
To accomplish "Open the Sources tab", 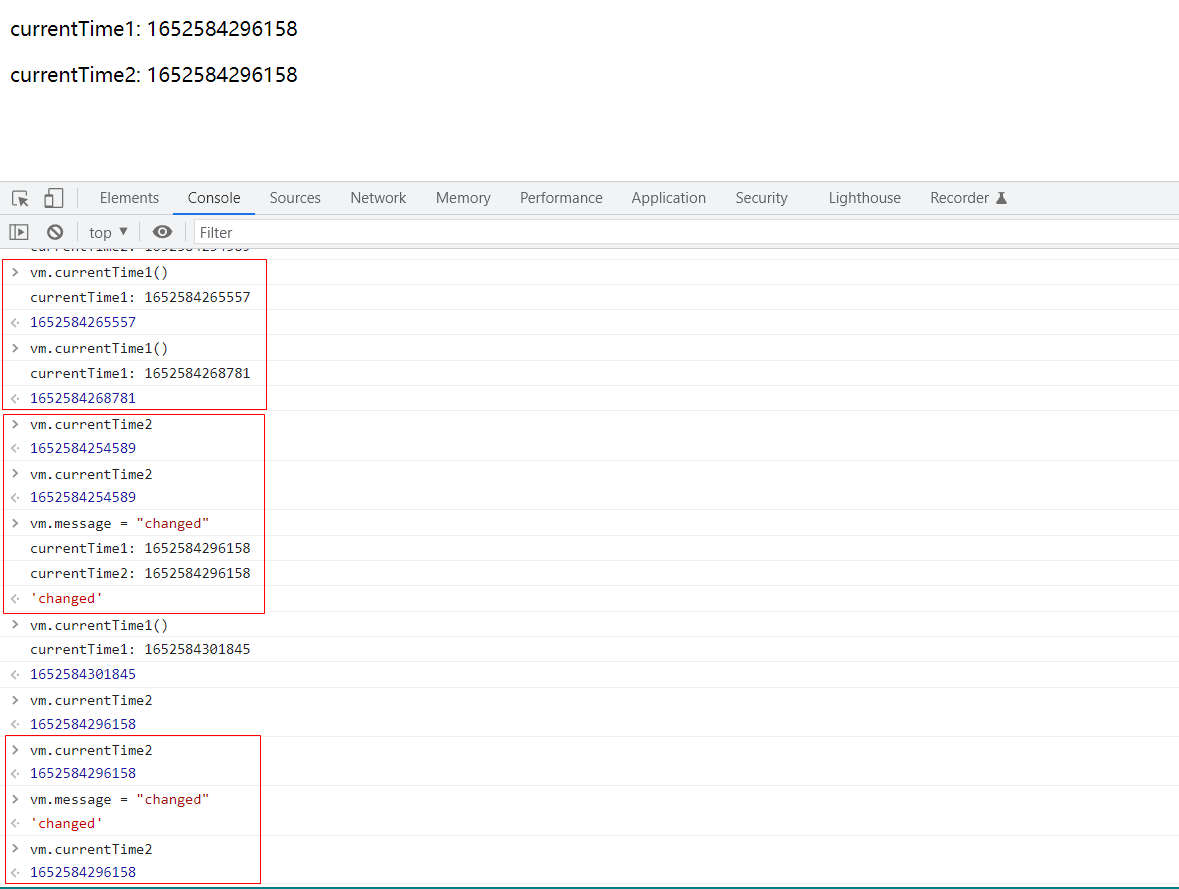I will [x=295, y=198].
